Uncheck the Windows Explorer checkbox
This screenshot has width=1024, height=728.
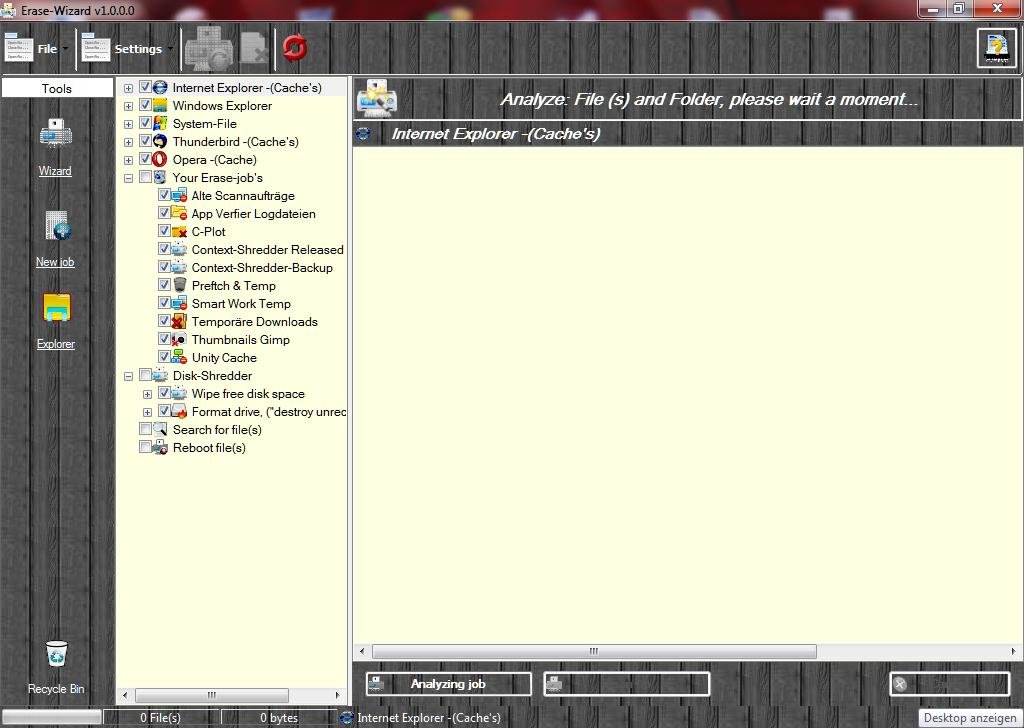click(145, 105)
